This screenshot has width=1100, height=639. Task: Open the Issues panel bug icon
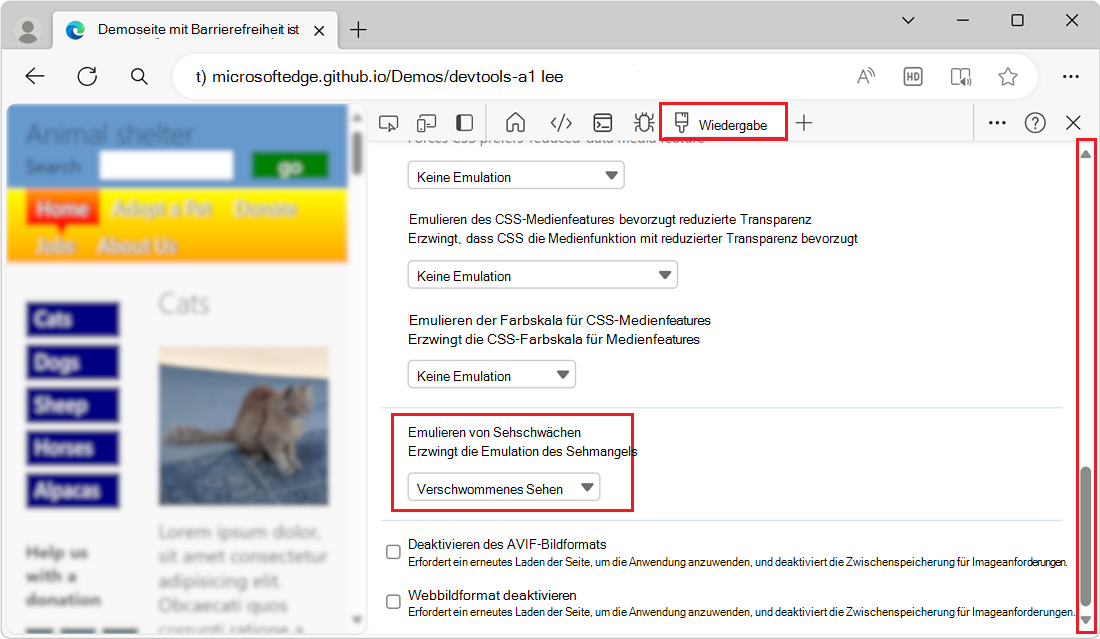coord(643,122)
